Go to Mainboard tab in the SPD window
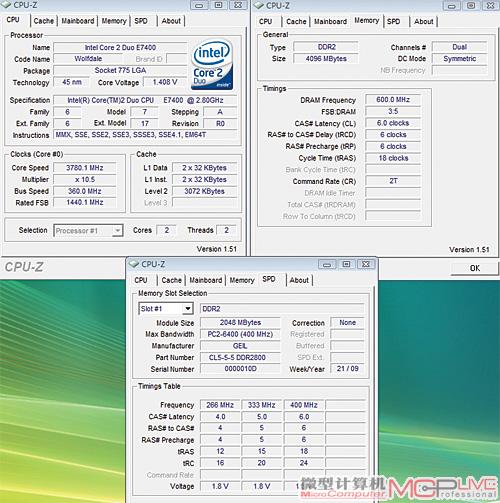The width and height of the screenshot is (500, 503). (x=206, y=280)
